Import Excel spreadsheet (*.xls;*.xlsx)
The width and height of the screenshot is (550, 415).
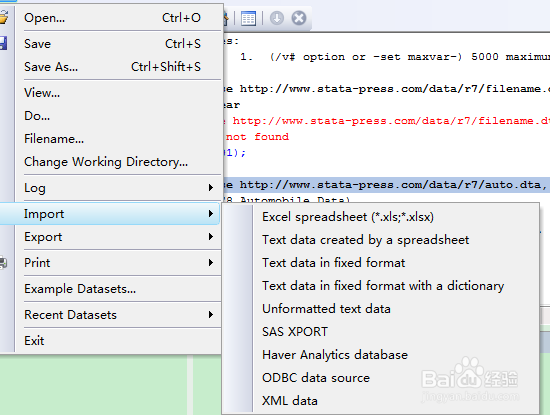[x=381, y=217]
